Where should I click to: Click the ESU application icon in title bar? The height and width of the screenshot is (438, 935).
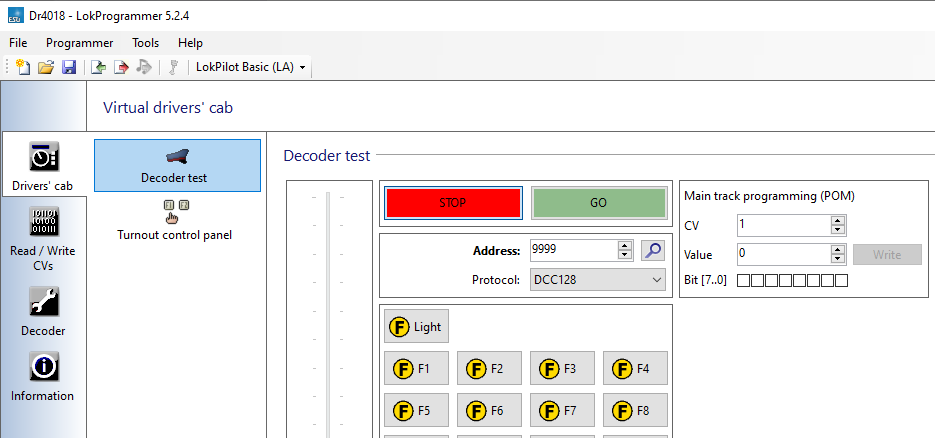(x=16, y=15)
